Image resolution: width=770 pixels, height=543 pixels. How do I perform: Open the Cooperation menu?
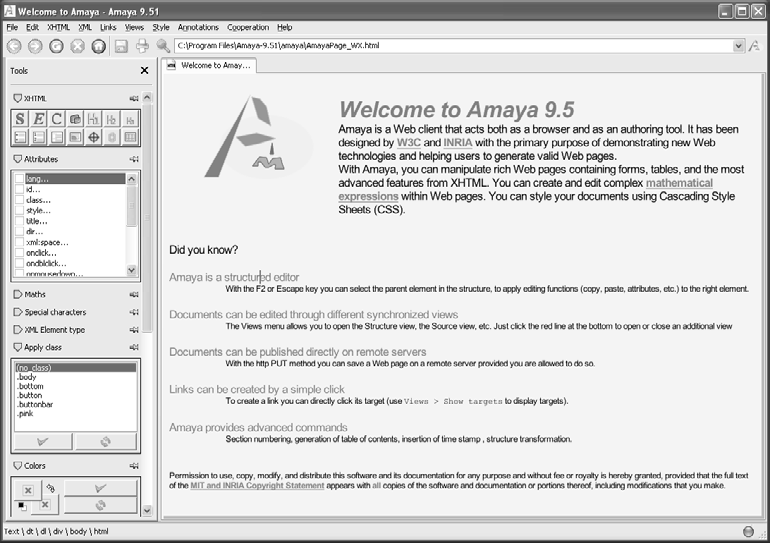point(248,27)
